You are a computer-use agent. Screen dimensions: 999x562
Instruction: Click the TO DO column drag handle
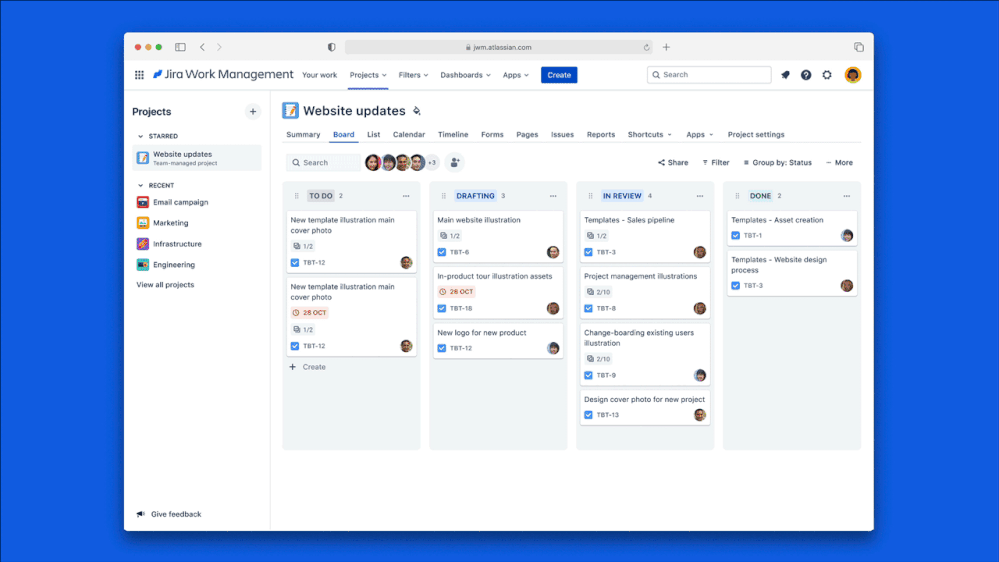[297, 196]
